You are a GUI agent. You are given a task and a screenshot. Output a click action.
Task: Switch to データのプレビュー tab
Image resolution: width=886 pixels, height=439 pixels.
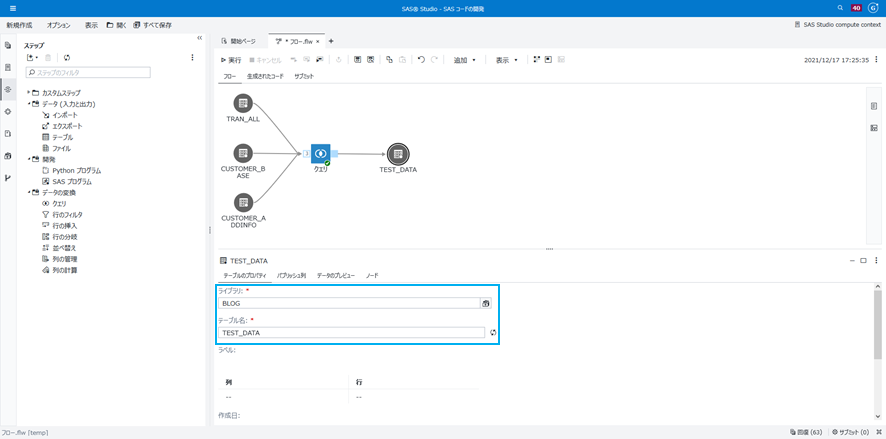point(336,276)
